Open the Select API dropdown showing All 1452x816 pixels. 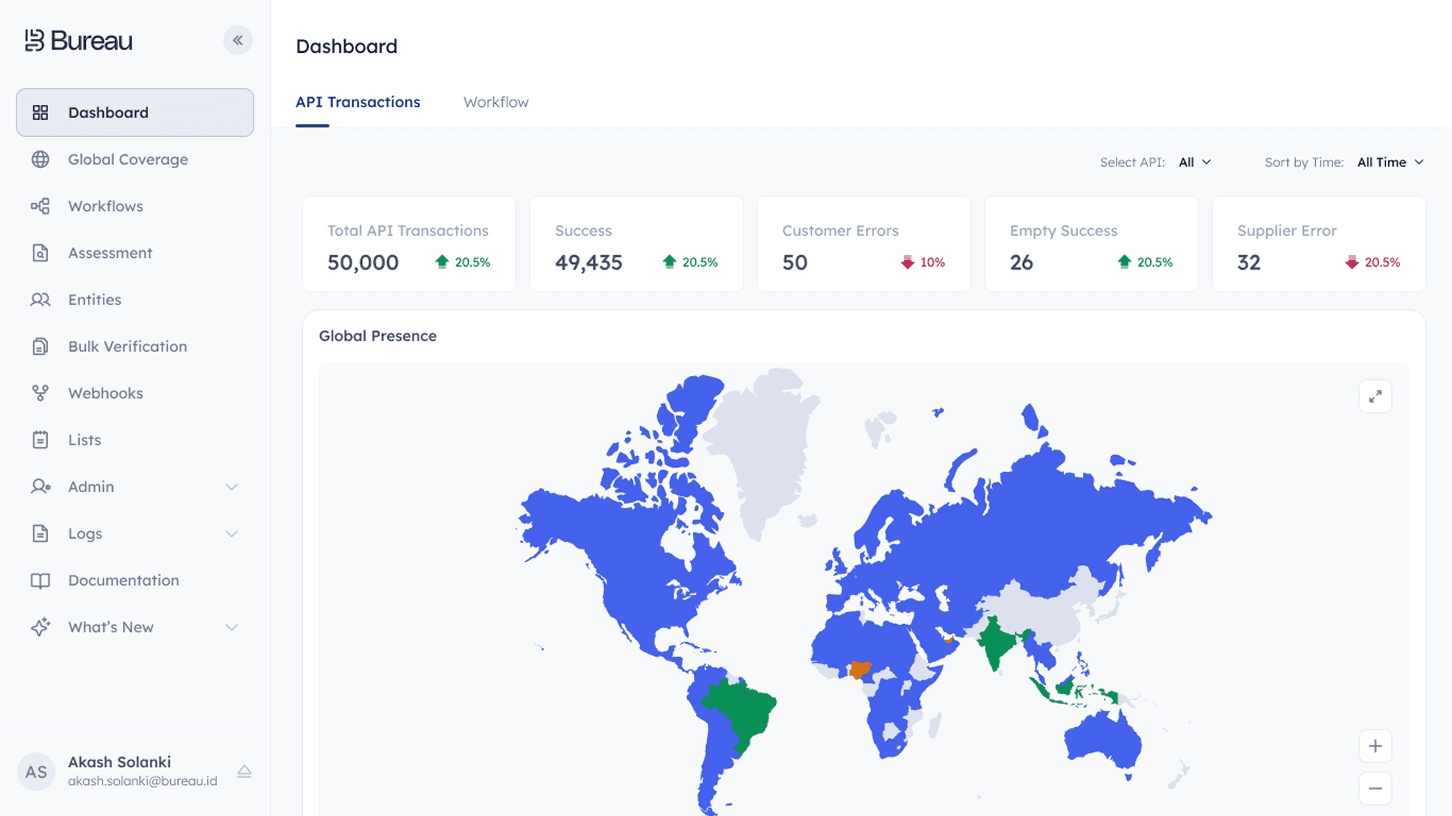(1195, 162)
